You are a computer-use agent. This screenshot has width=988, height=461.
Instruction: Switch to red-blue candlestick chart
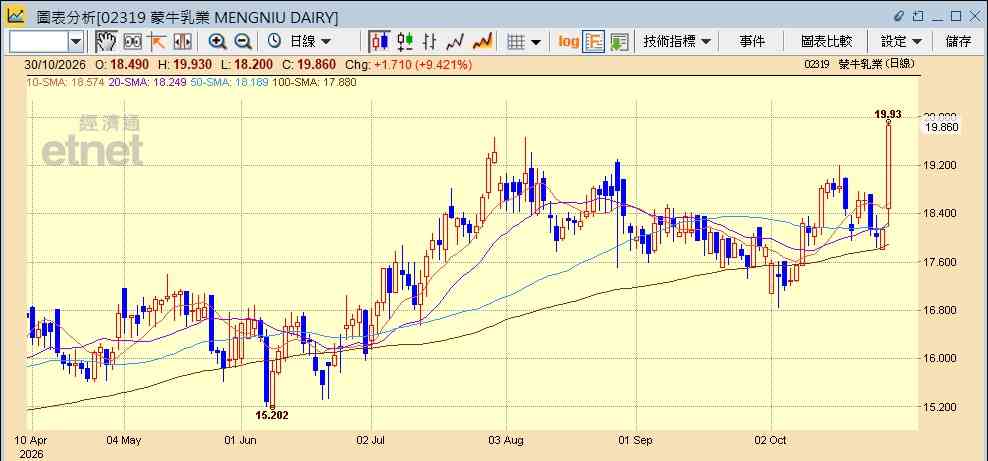click(x=379, y=42)
